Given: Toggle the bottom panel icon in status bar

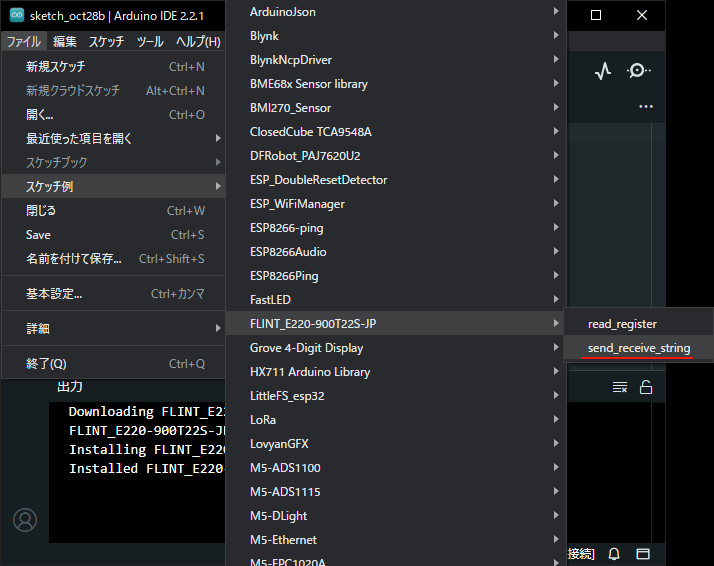Looking at the screenshot, I should pyautogui.click(x=643, y=554).
